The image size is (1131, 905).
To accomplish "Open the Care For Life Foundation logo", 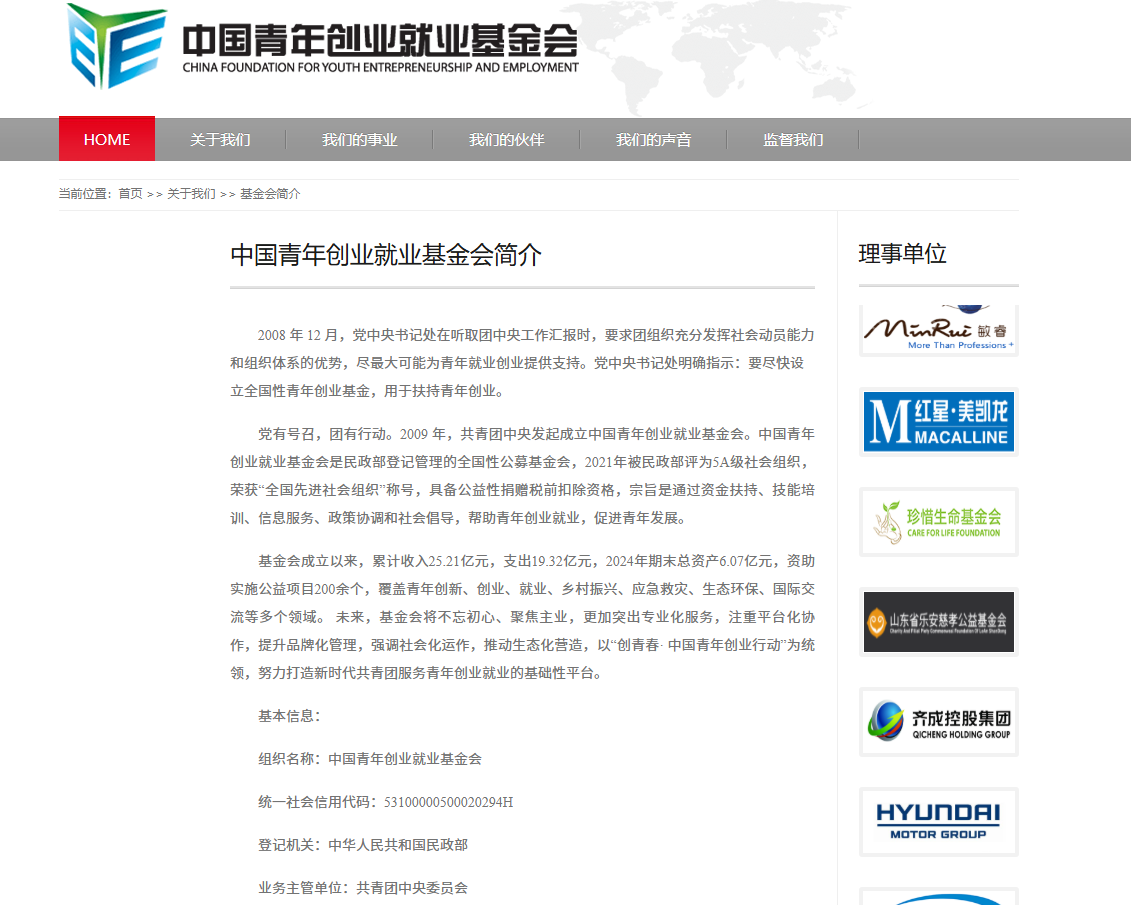I will click(938, 521).
